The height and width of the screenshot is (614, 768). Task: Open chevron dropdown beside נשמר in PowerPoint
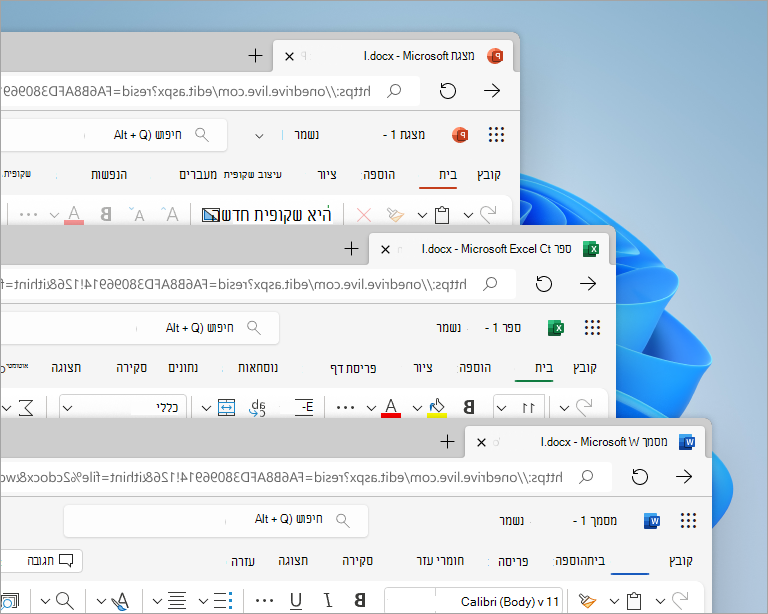259,136
